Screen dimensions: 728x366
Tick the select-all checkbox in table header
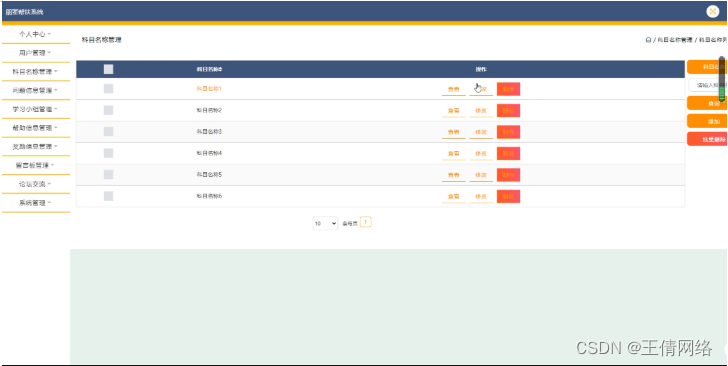[x=108, y=69]
